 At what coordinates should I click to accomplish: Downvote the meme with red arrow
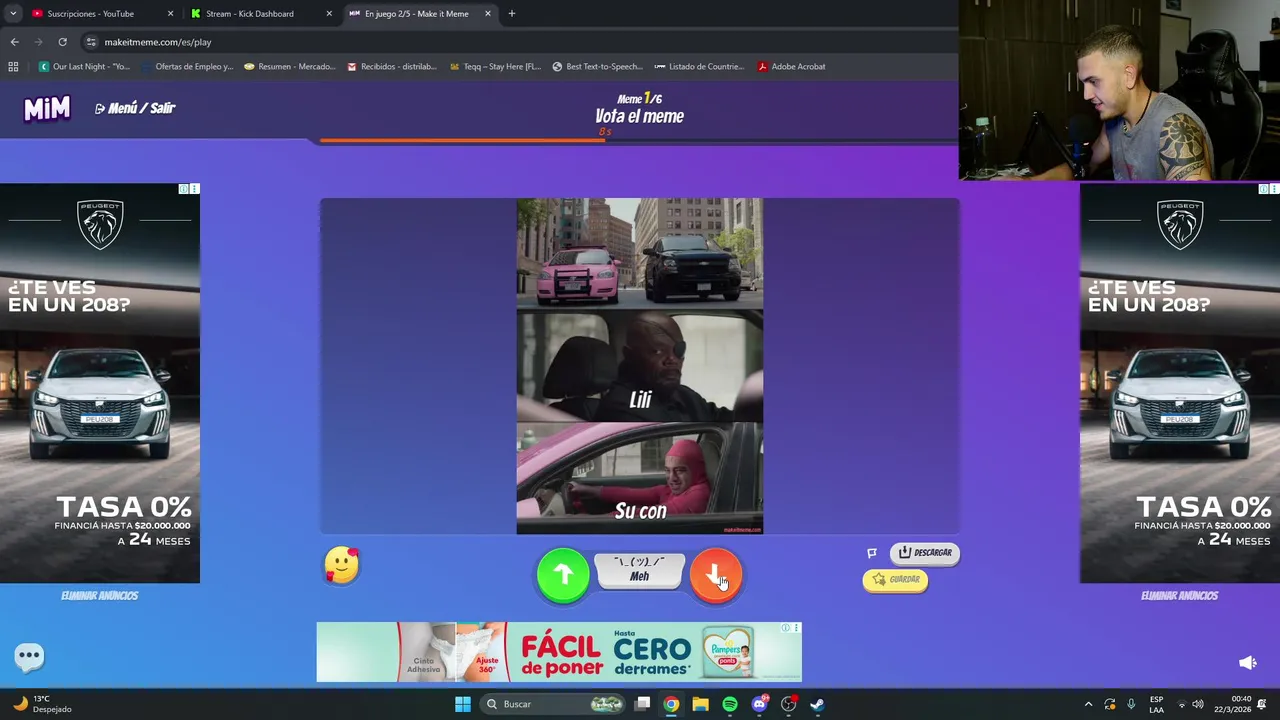pos(716,575)
